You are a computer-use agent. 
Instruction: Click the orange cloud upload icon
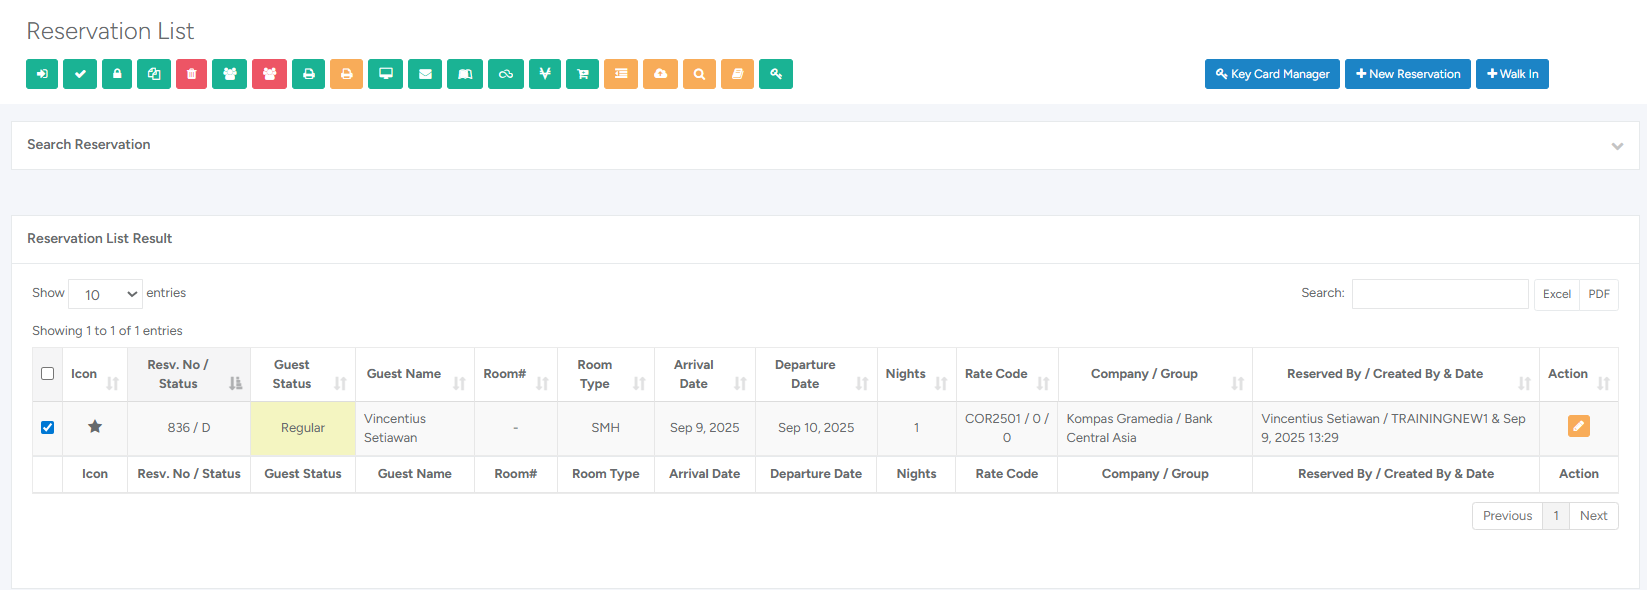click(660, 74)
